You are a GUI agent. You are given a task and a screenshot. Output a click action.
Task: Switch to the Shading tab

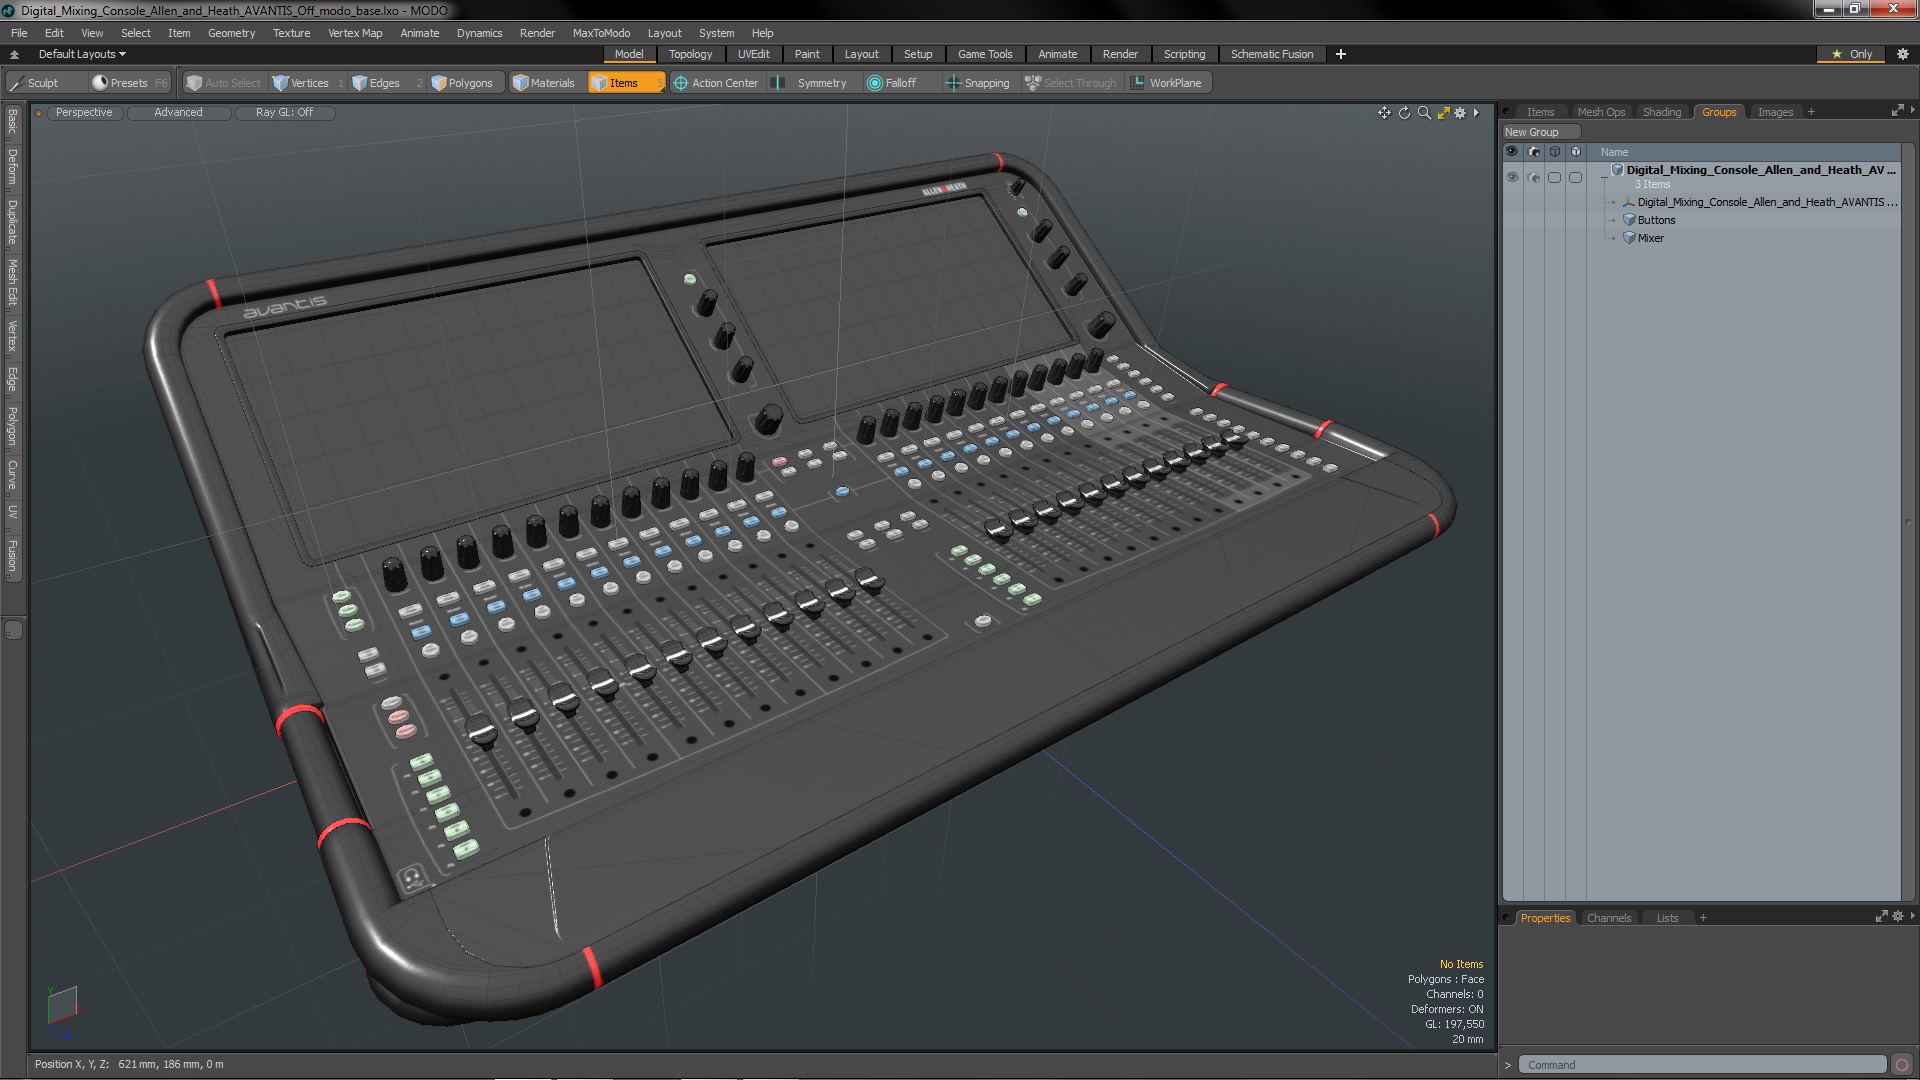(1661, 112)
